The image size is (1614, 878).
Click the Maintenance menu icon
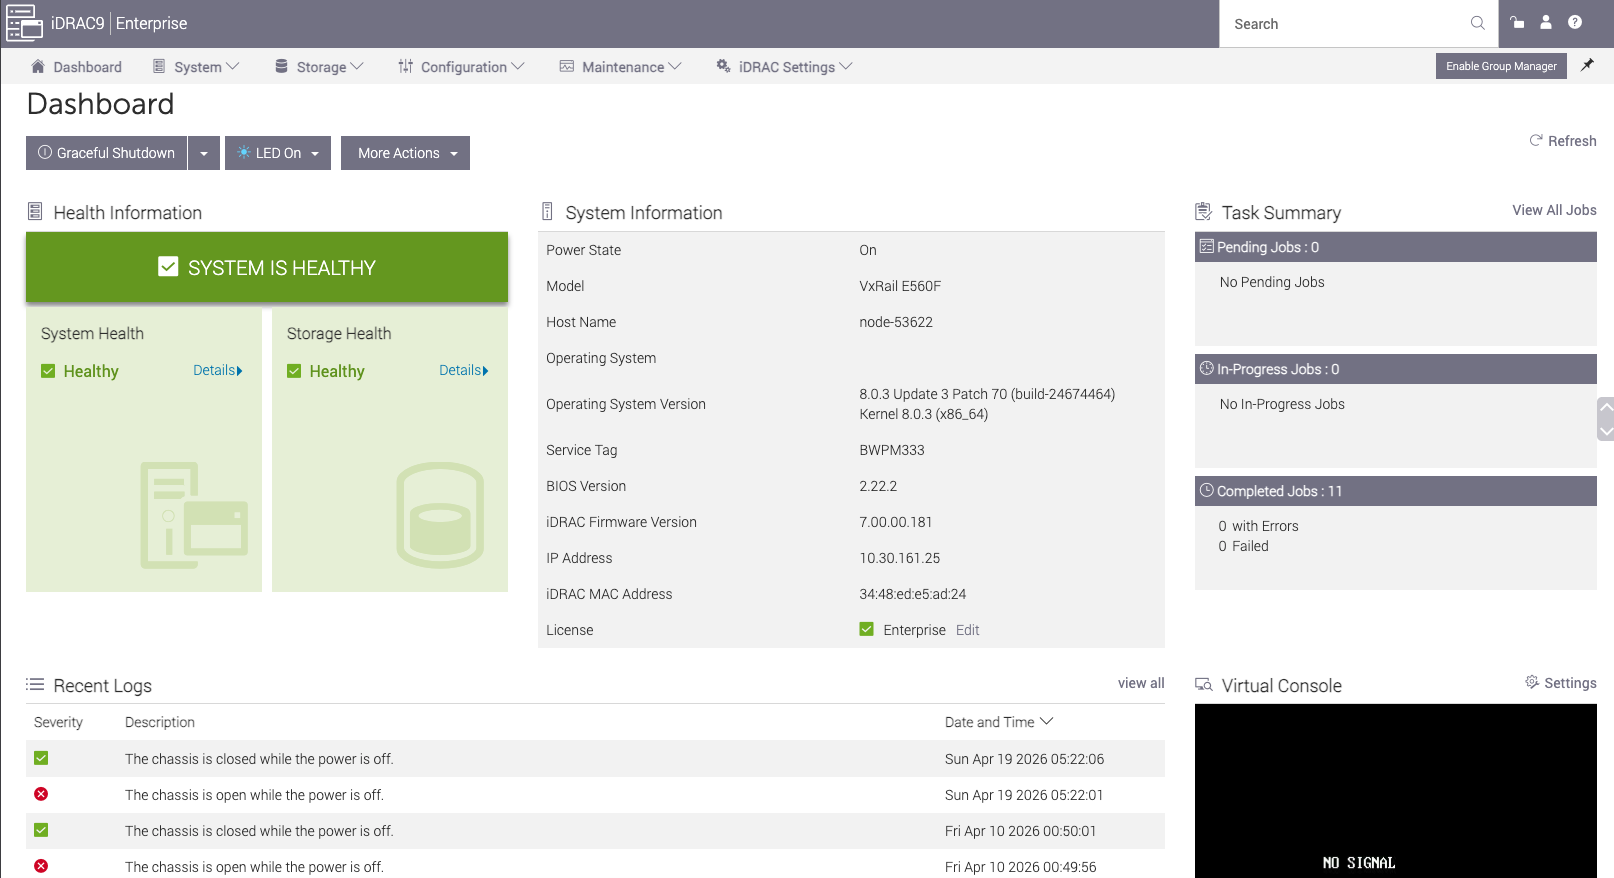pos(567,66)
